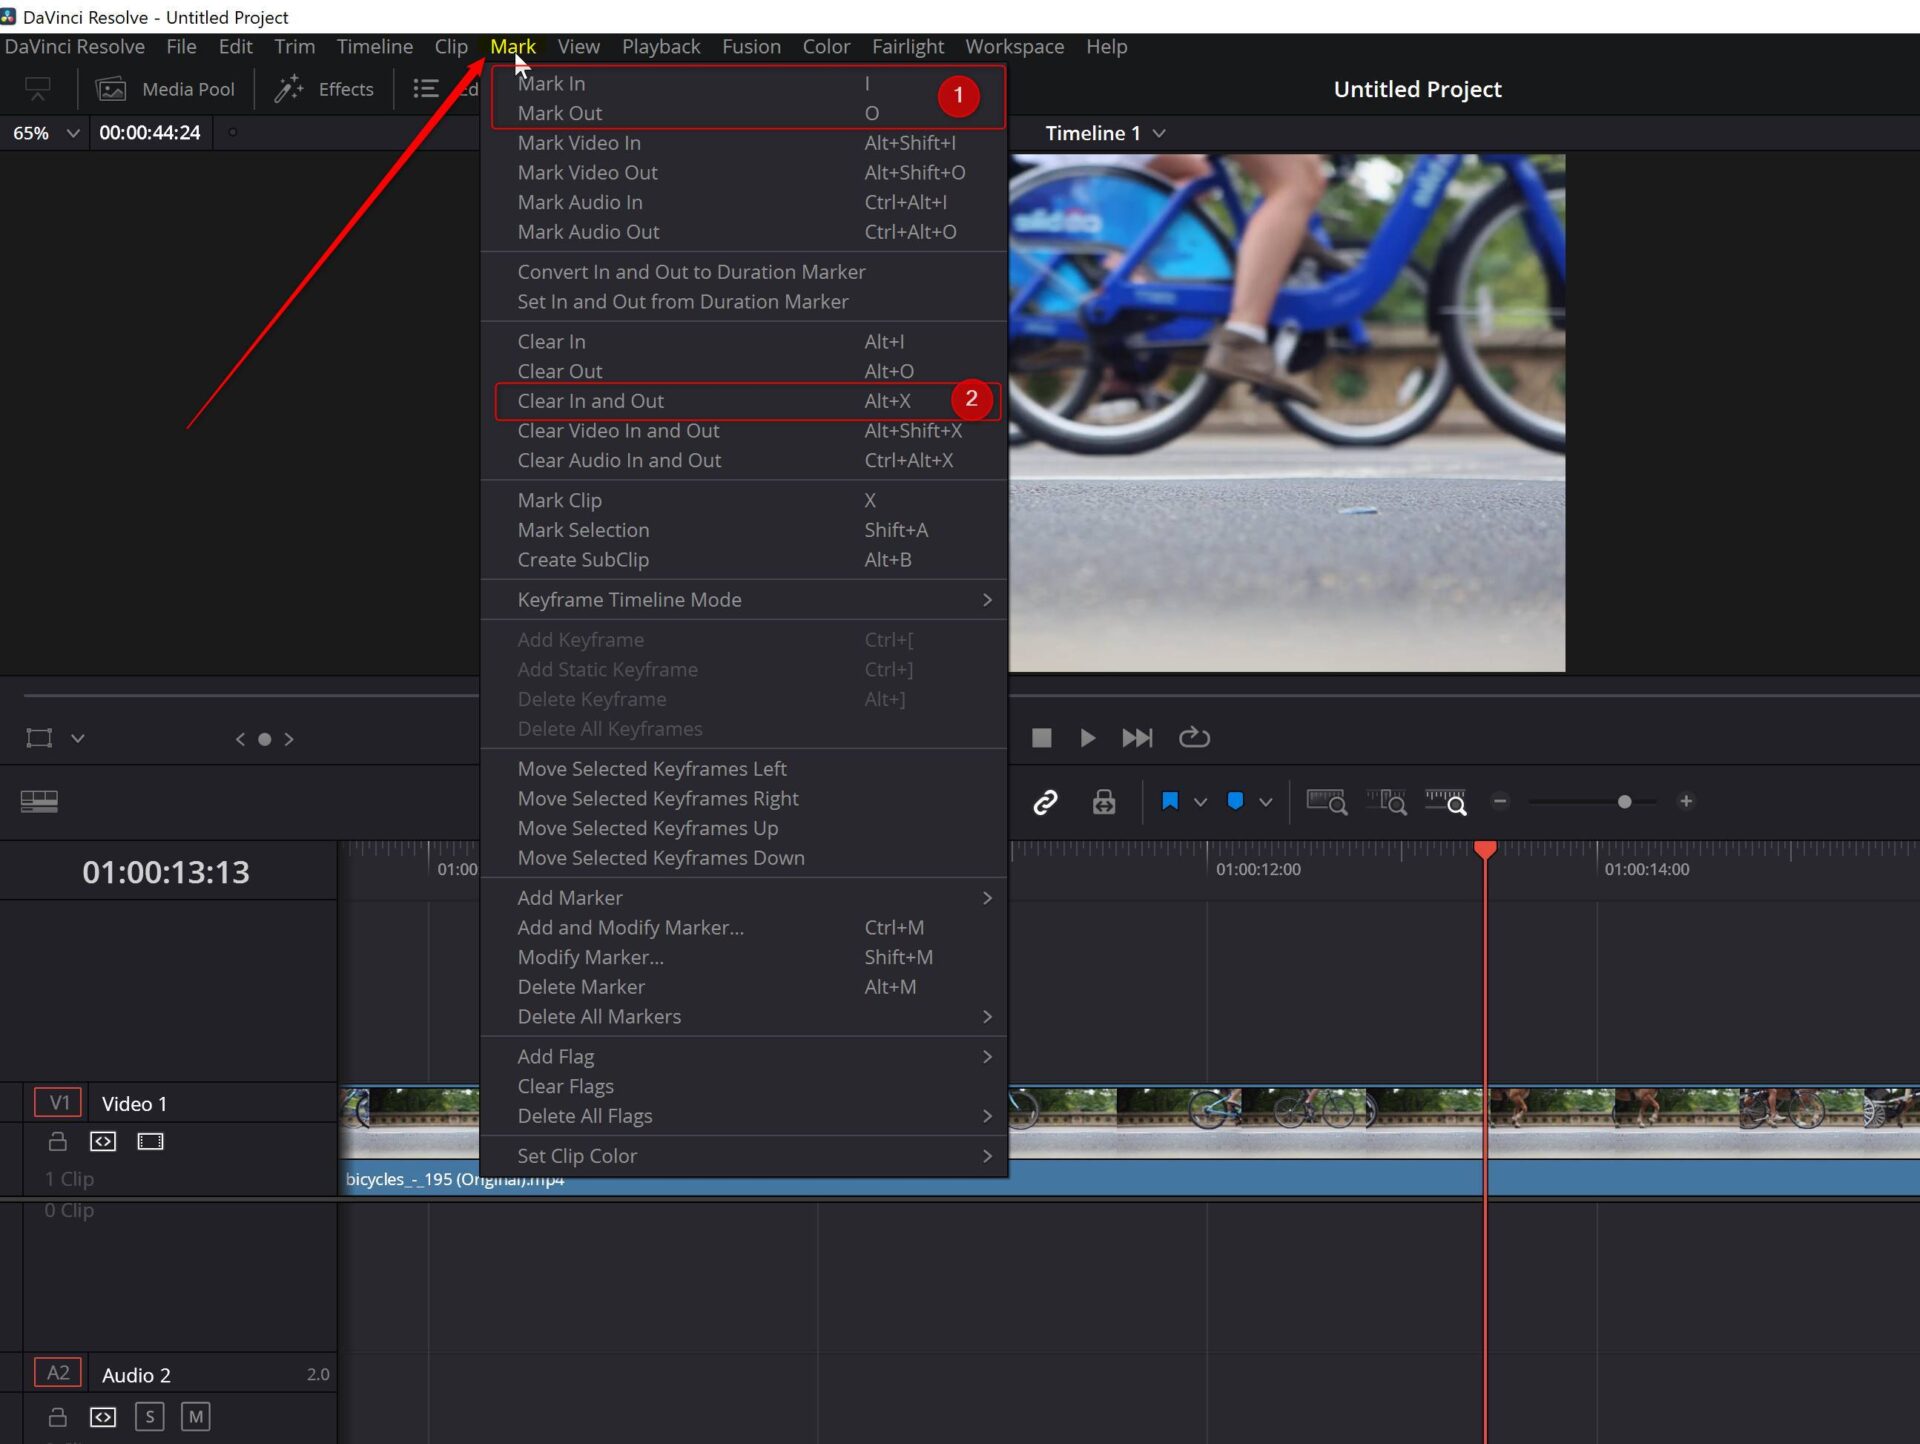Click the zoom out minus button
The width and height of the screenshot is (1920, 1444).
[x=1500, y=801]
